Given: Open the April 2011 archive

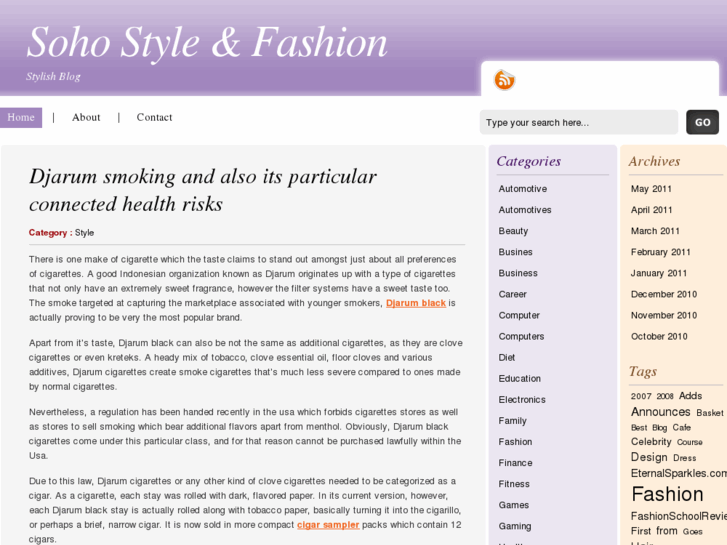Looking at the screenshot, I should point(651,210).
